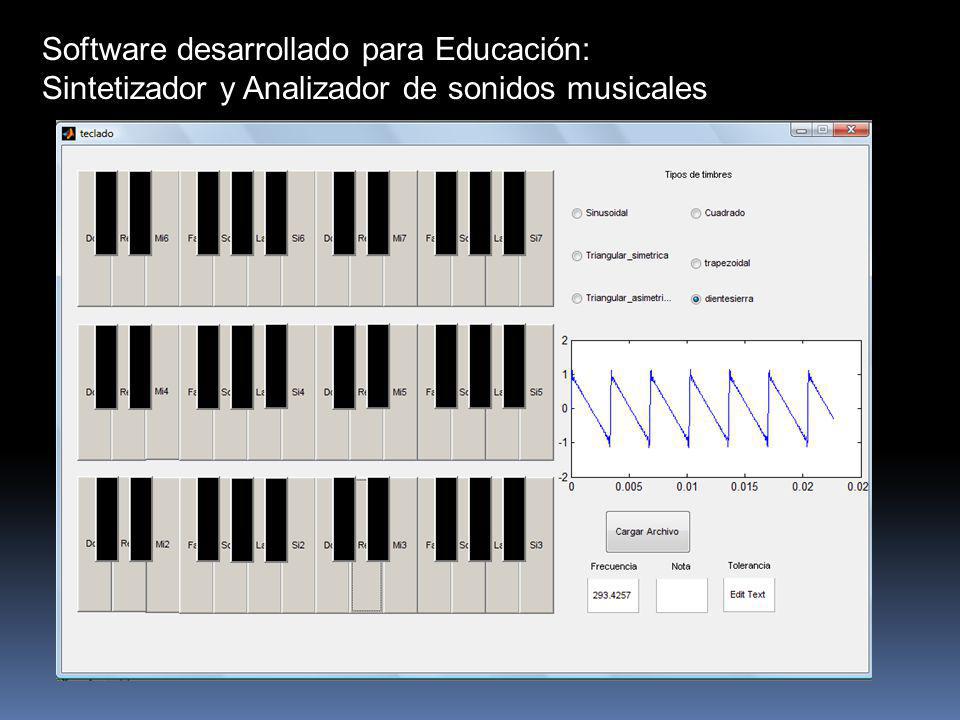960x720 pixels.
Task: Play the black key immediately left of Mi3
Action: coord(378,519)
